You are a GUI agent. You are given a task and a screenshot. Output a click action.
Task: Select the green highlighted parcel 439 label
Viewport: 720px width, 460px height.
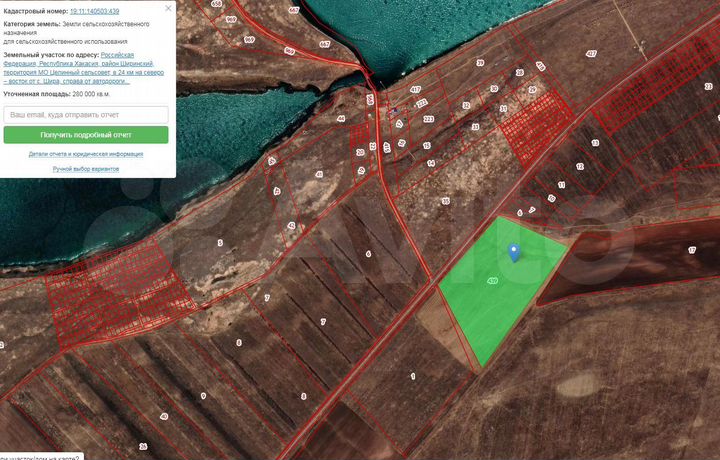click(493, 280)
